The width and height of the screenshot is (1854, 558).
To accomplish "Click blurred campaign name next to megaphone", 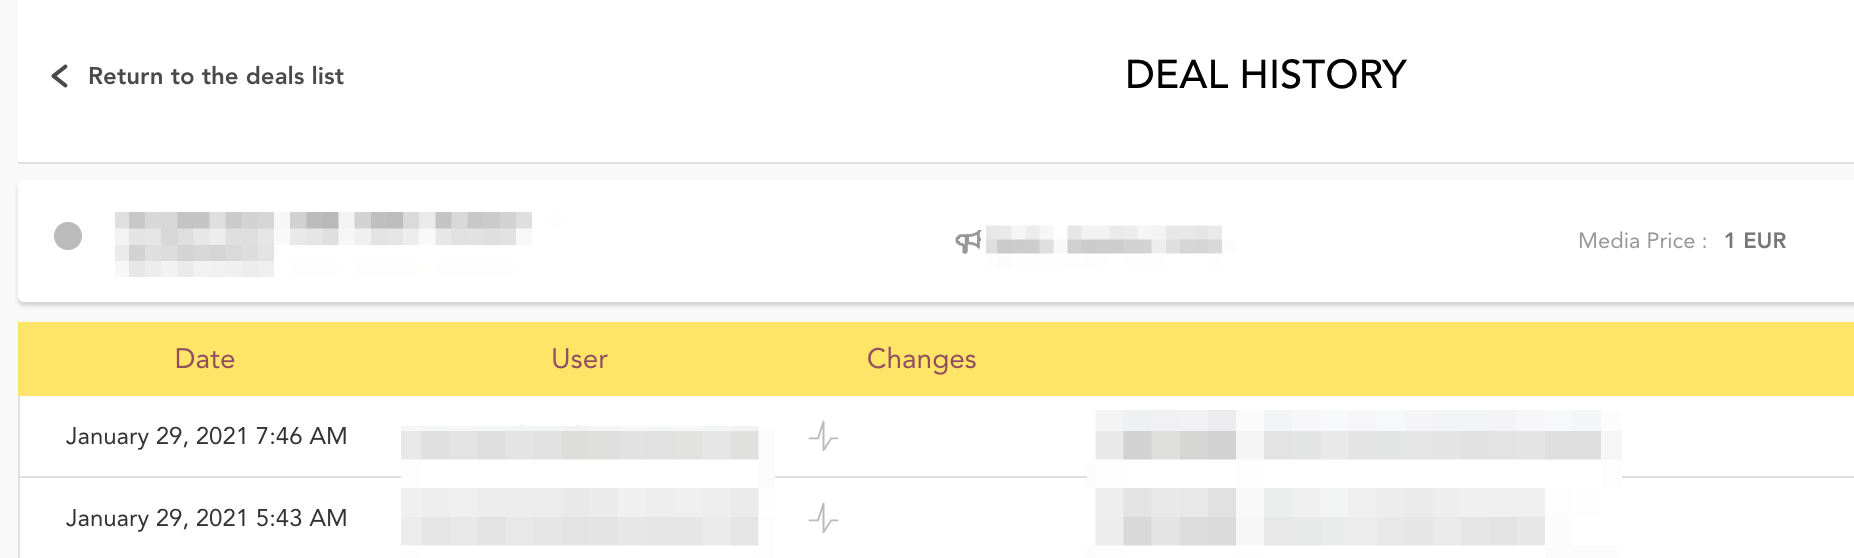I will 1105,241.
